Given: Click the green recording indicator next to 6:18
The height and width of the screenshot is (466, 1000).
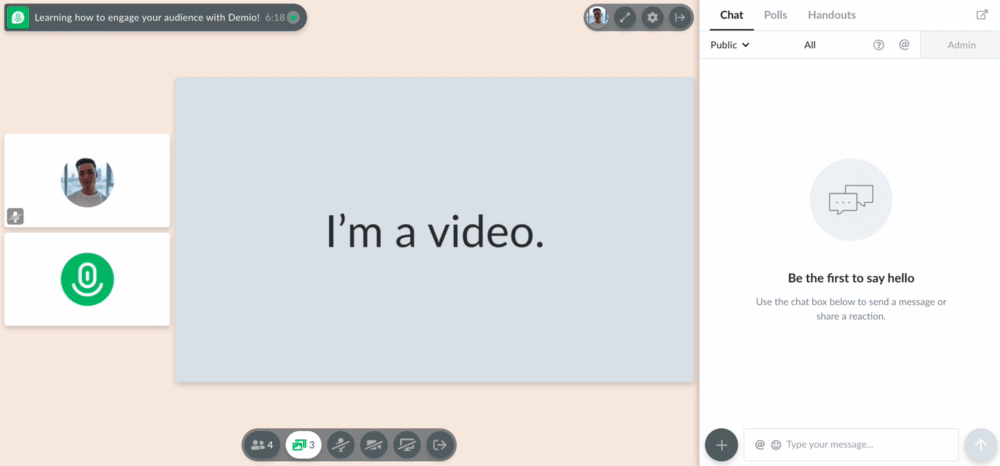Looking at the screenshot, I should tap(293, 18).
